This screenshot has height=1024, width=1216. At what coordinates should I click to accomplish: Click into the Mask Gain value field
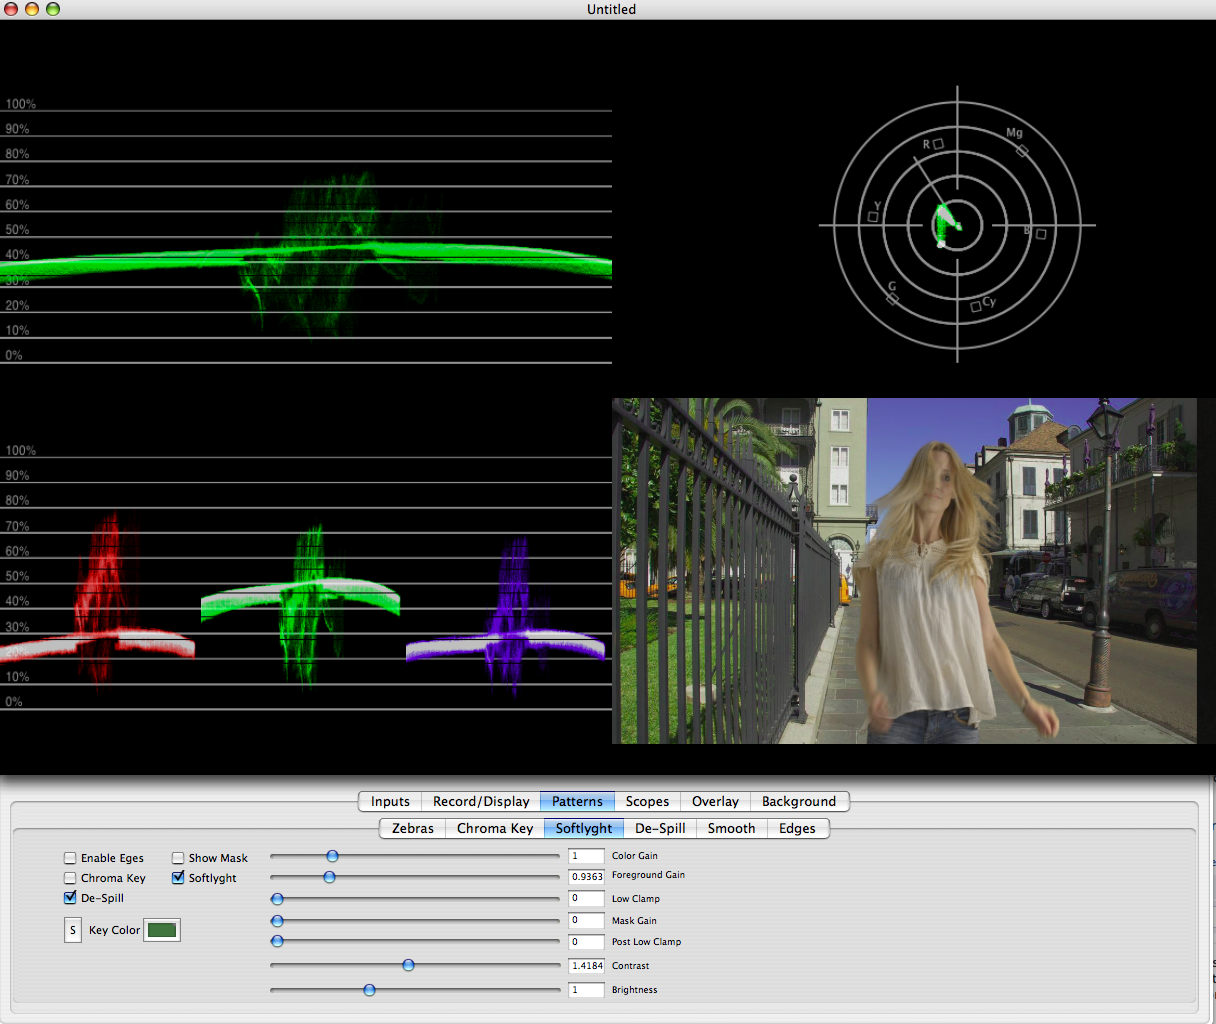tap(586, 921)
